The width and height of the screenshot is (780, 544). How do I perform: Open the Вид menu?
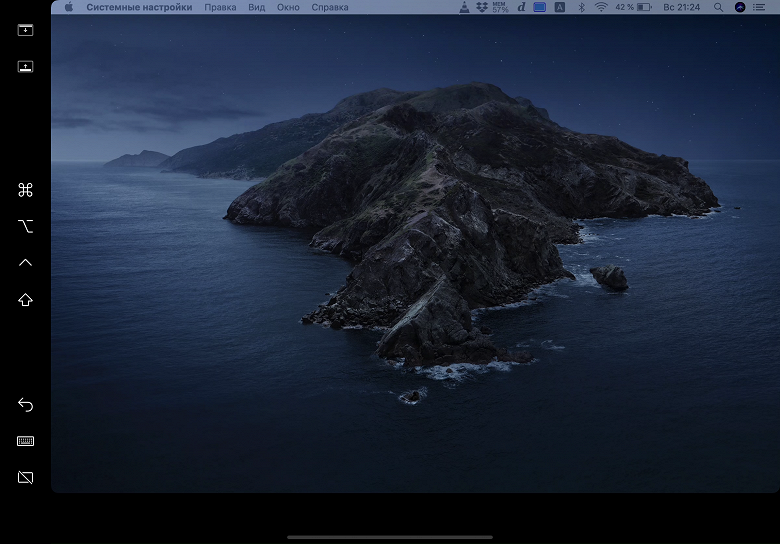[256, 7]
